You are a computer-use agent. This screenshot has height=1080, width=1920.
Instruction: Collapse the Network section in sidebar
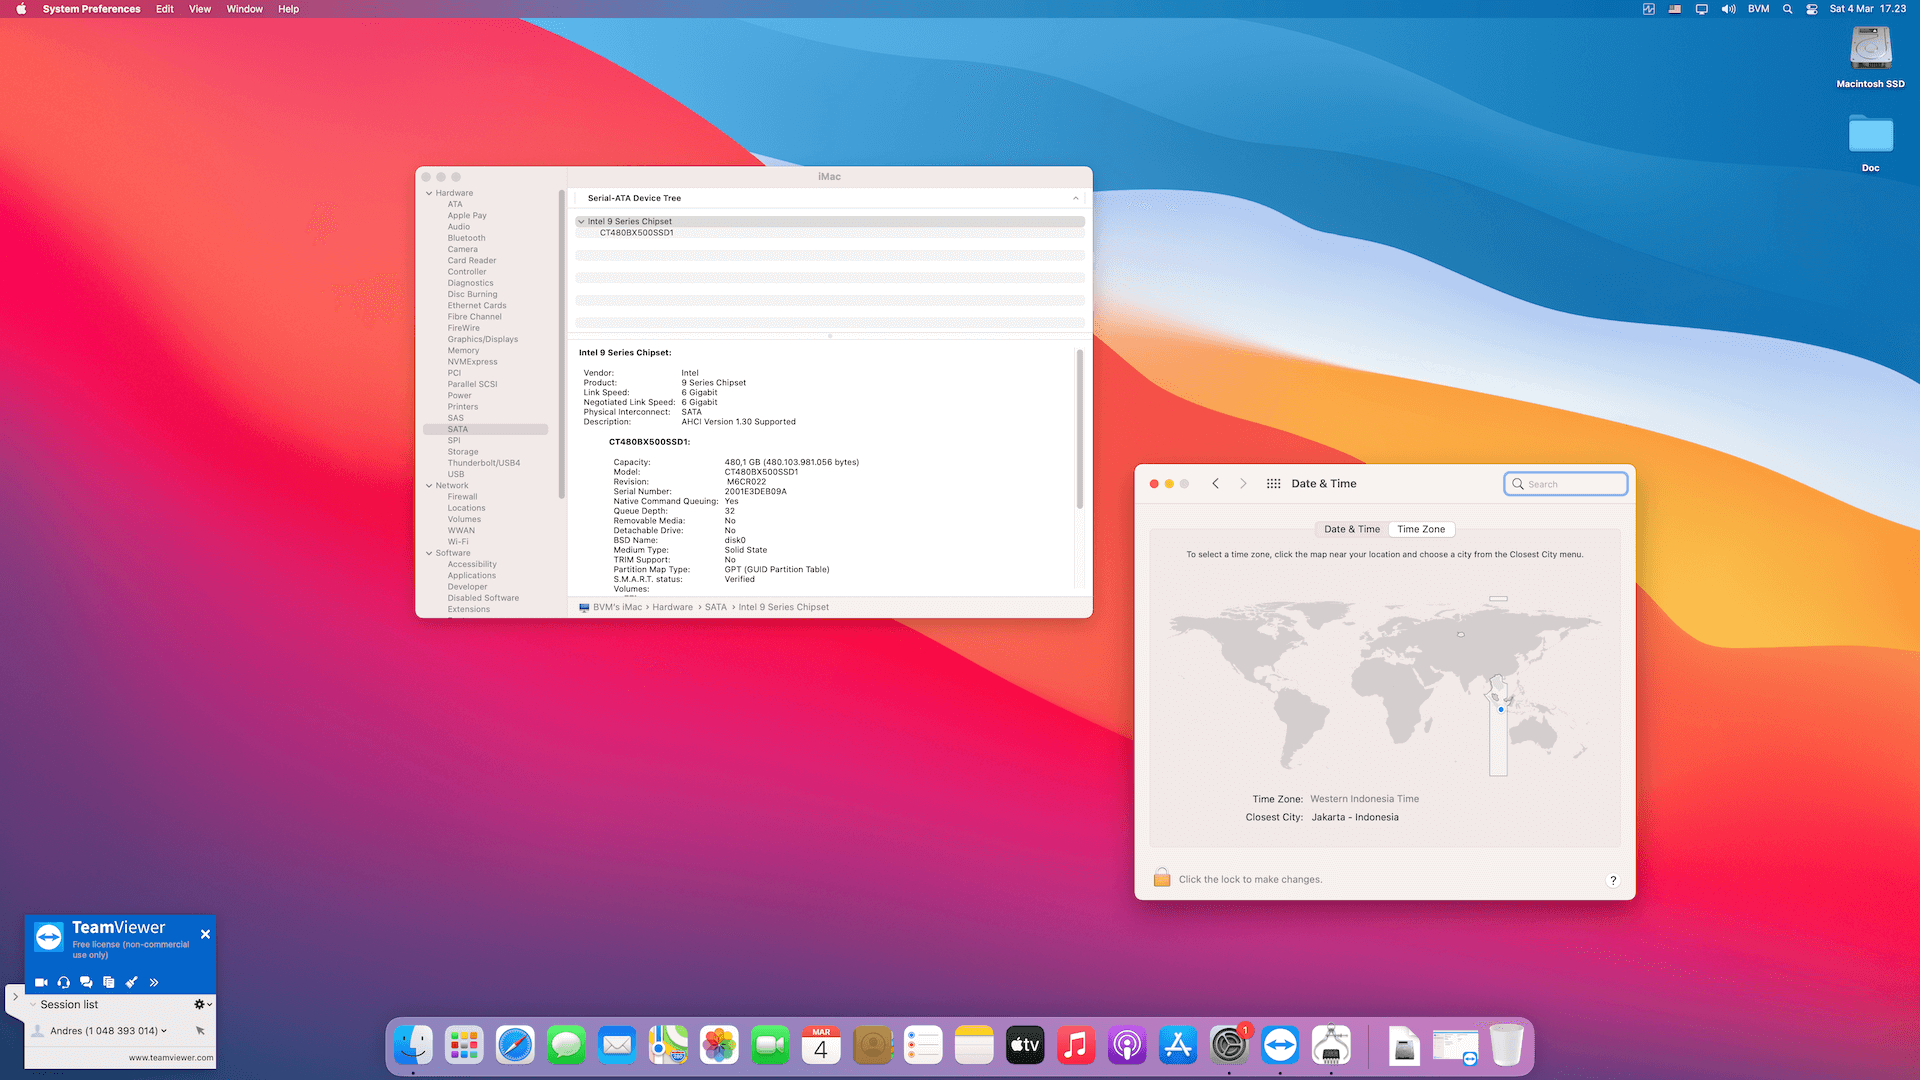coord(429,486)
